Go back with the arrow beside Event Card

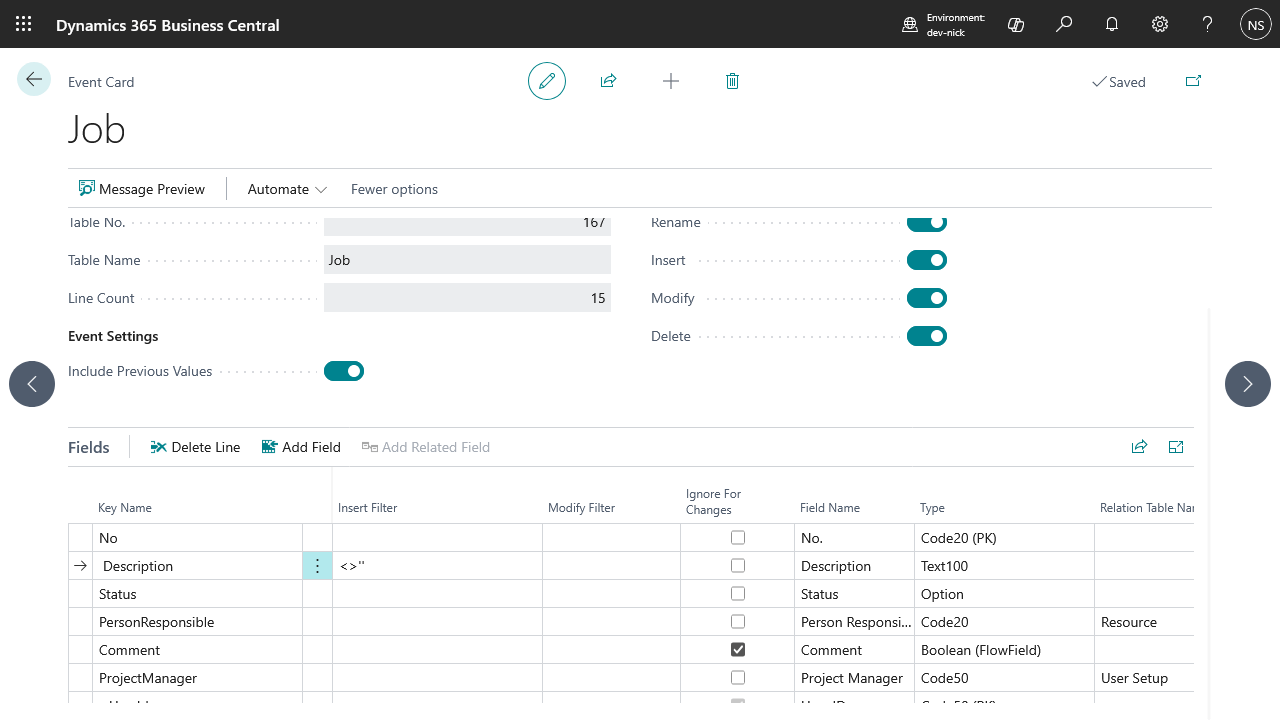[34, 80]
